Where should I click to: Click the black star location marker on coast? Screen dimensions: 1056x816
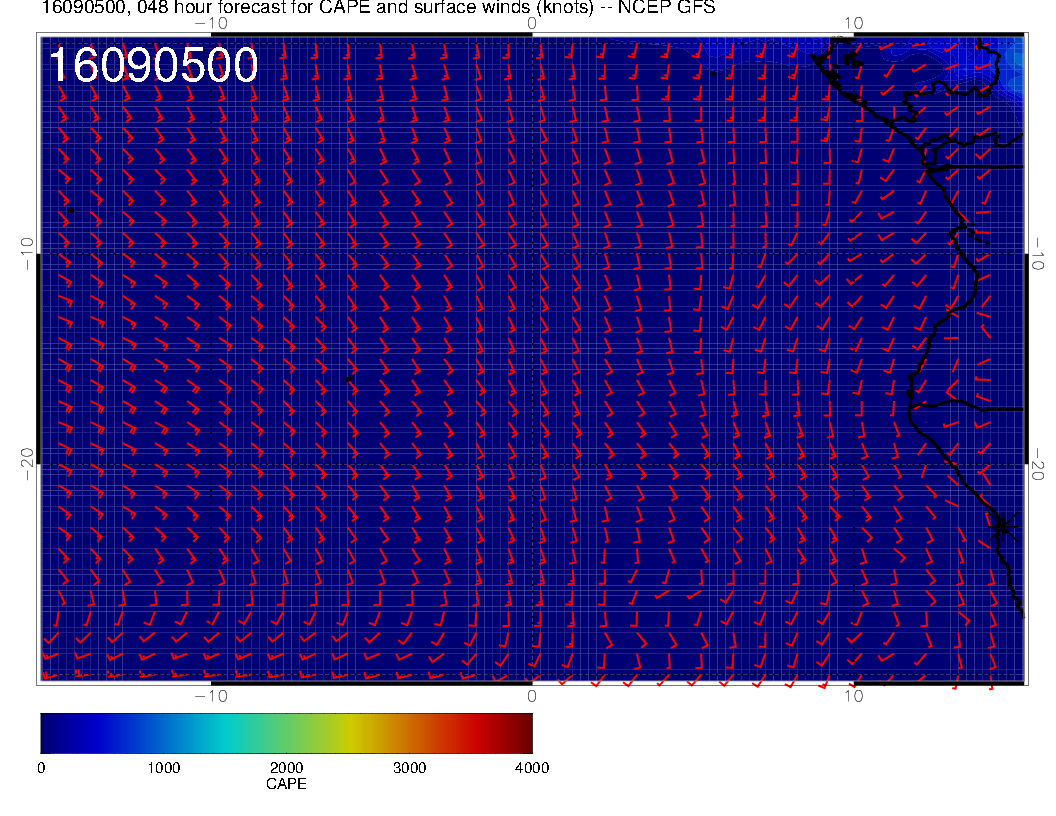click(1001, 526)
